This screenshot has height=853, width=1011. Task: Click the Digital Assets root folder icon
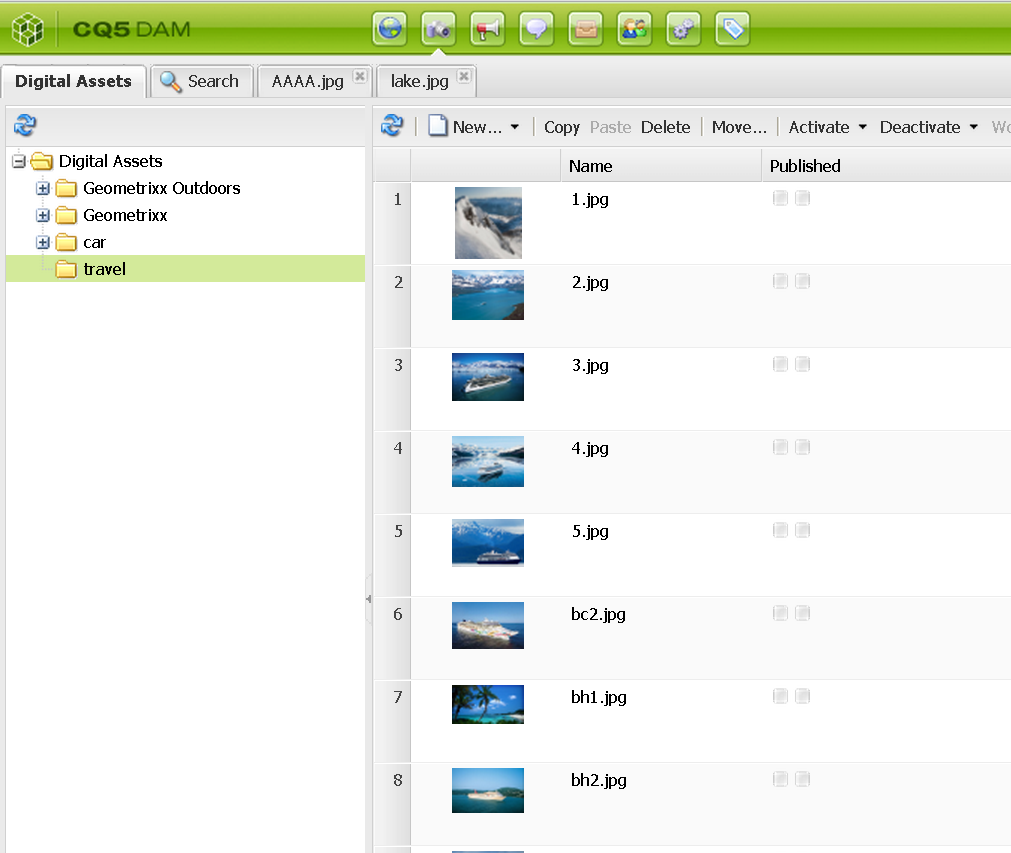[x=41, y=161]
